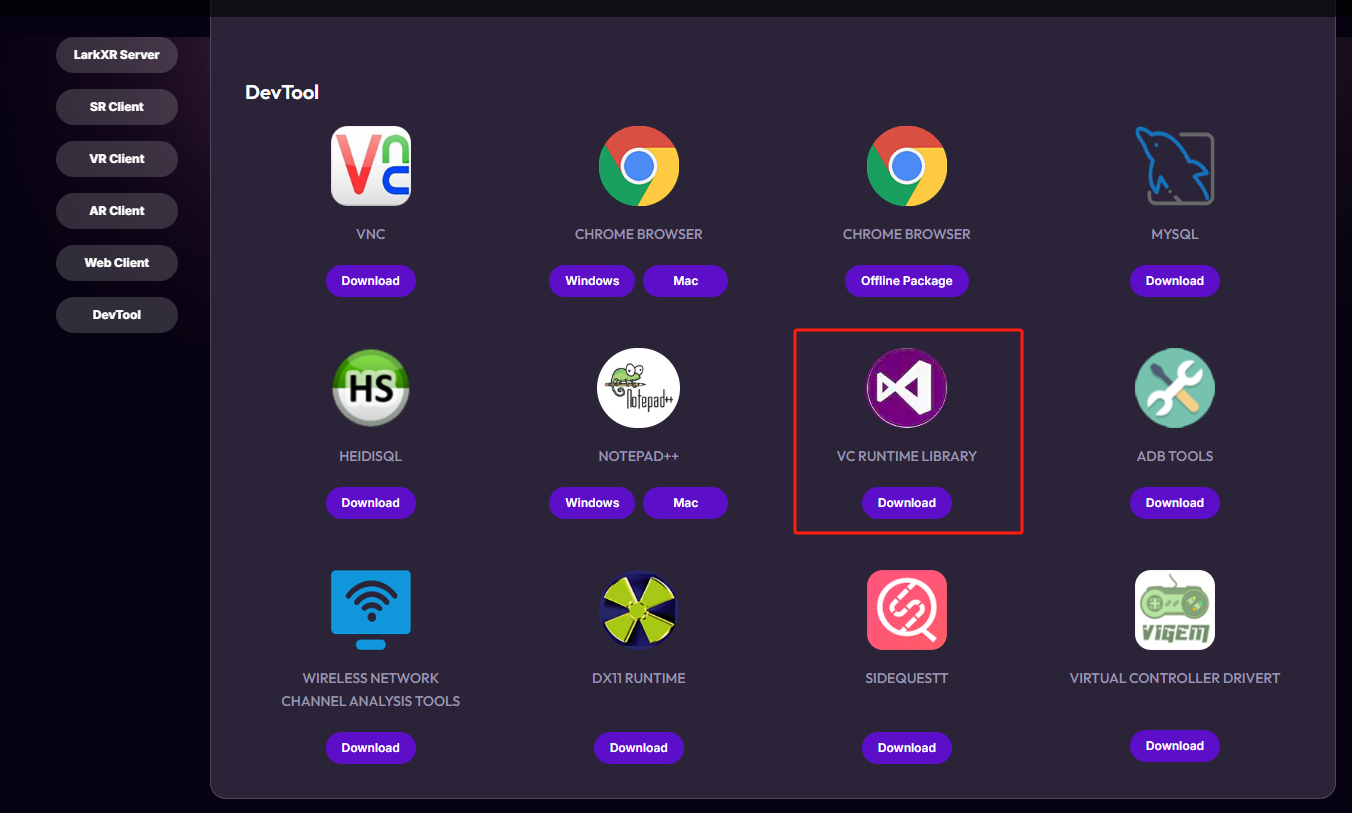Click the Notepad++ chameleon icon

pos(639,388)
